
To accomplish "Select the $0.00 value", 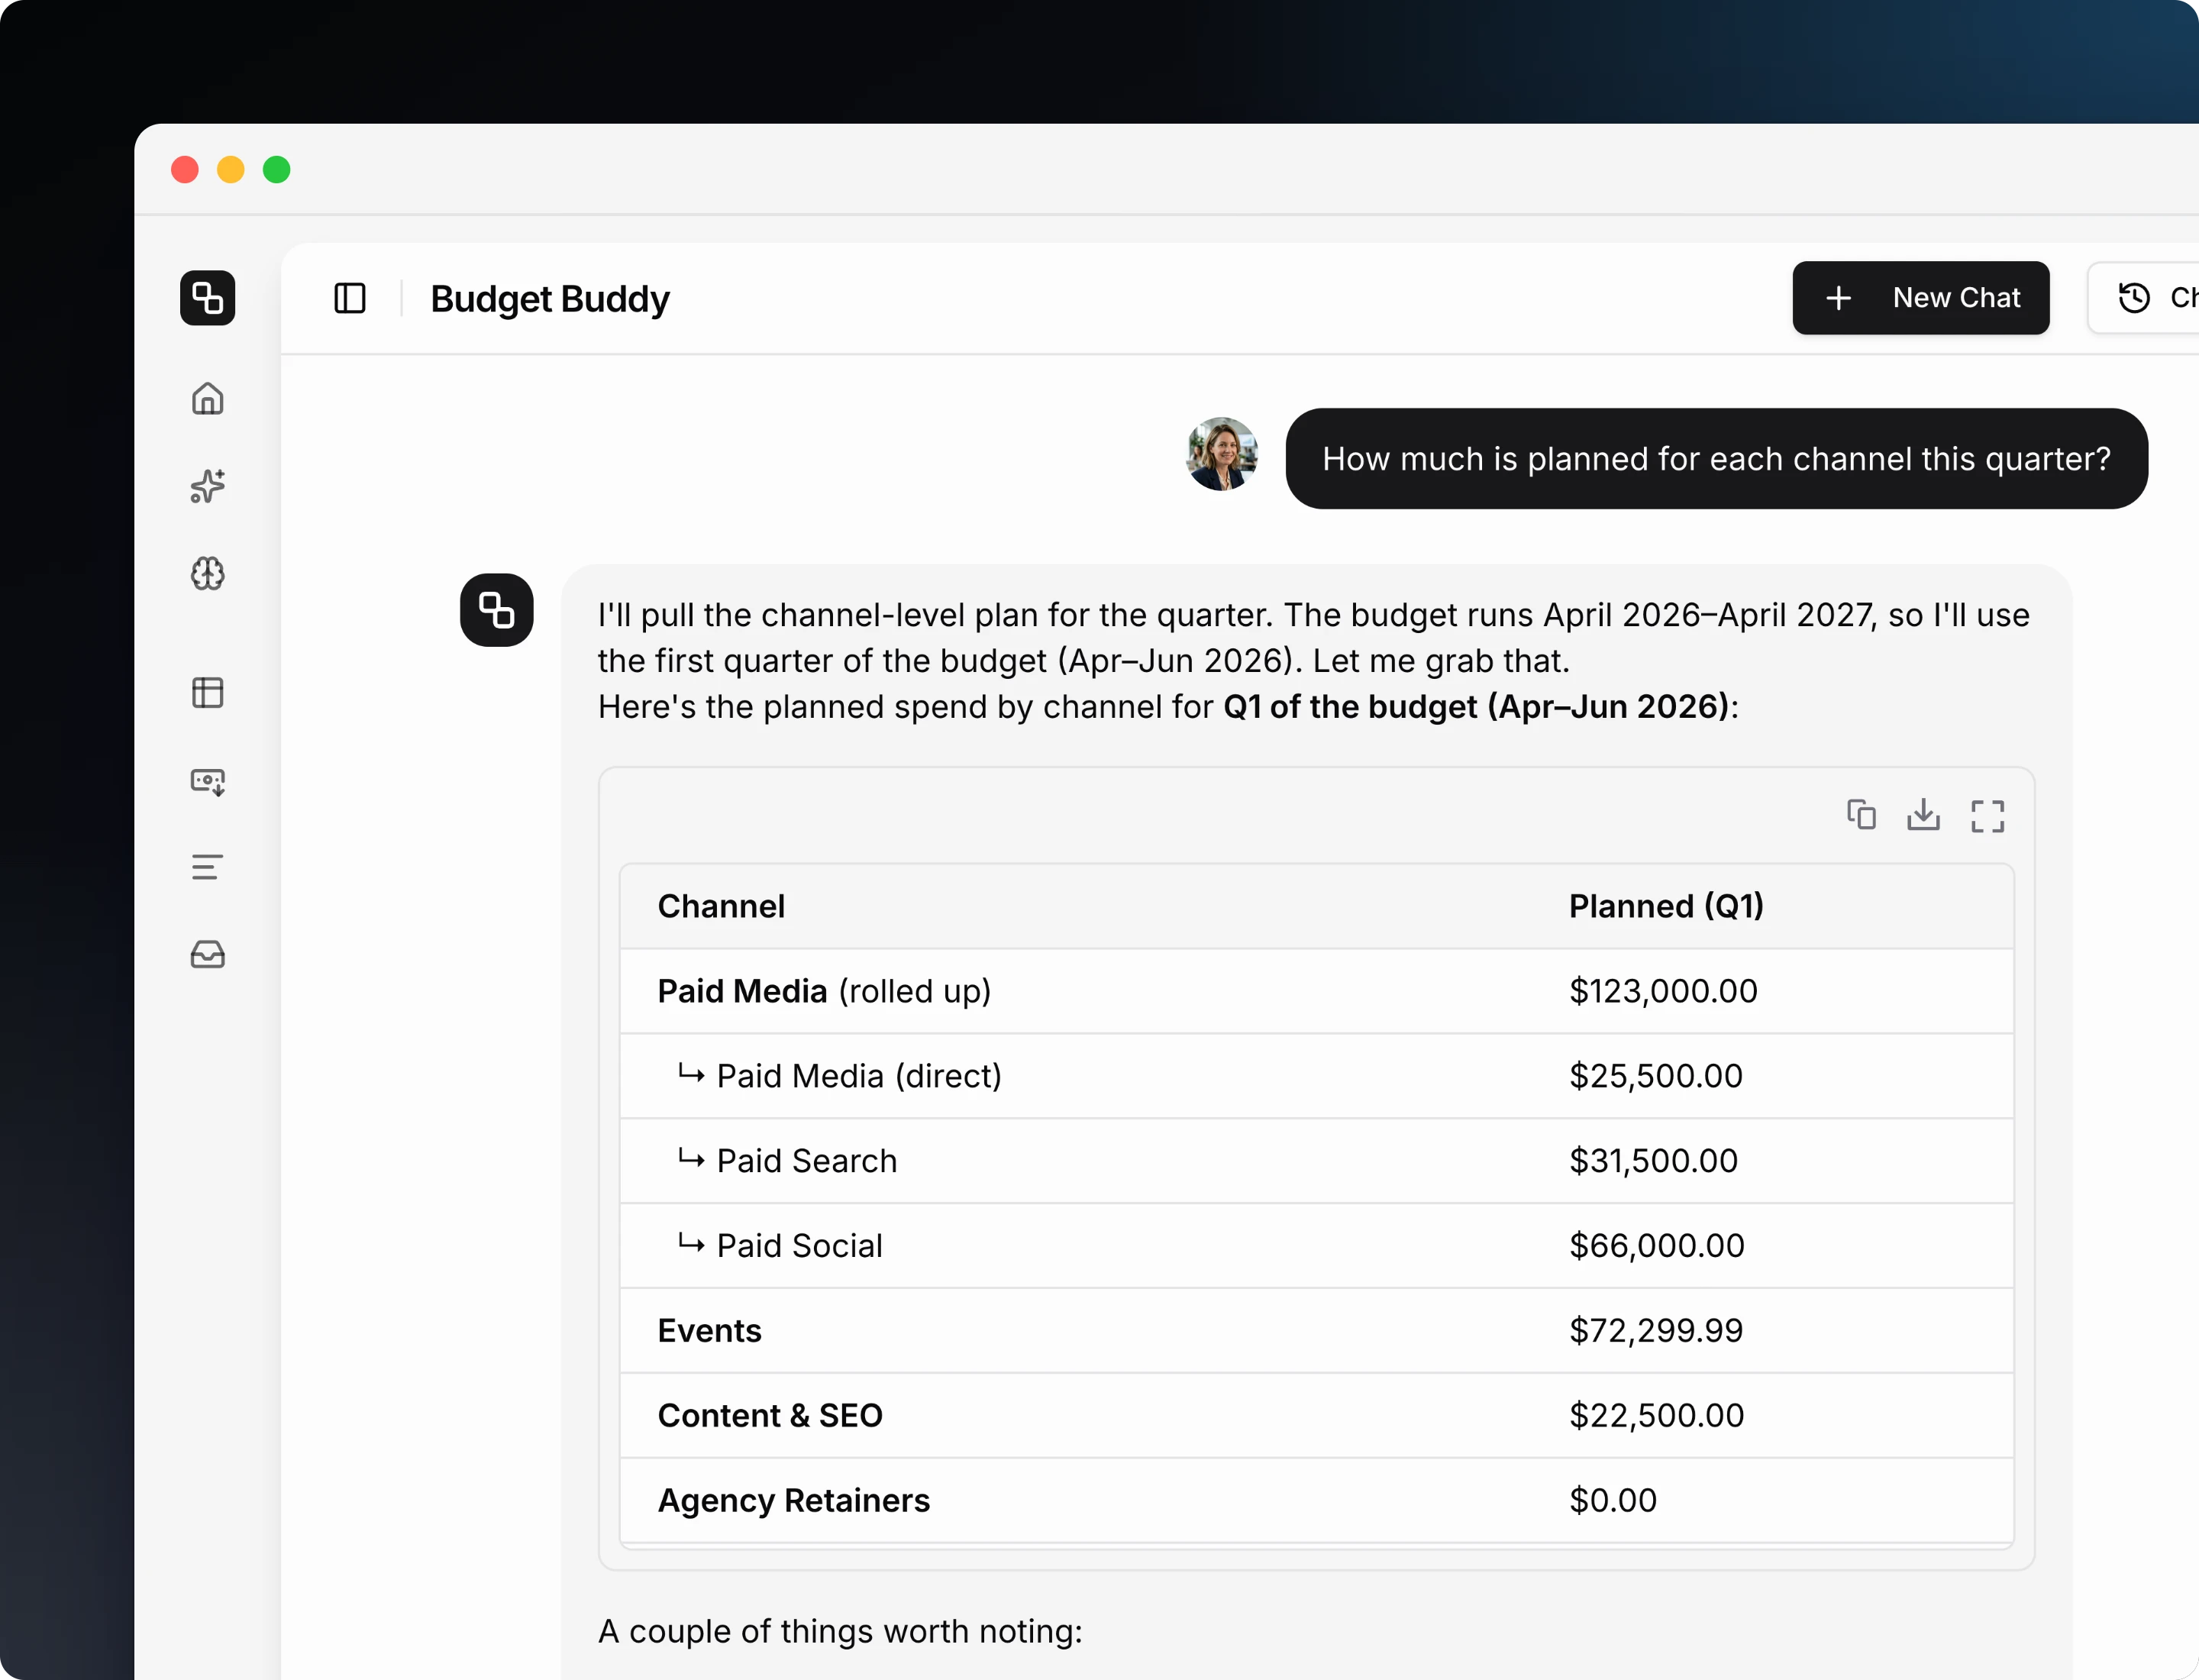I will pos(1613,1501).
